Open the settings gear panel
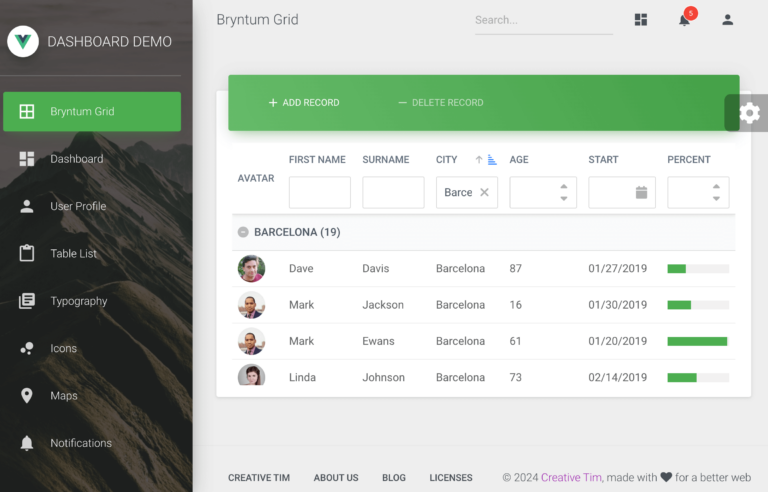 click(x=749, y=113)
